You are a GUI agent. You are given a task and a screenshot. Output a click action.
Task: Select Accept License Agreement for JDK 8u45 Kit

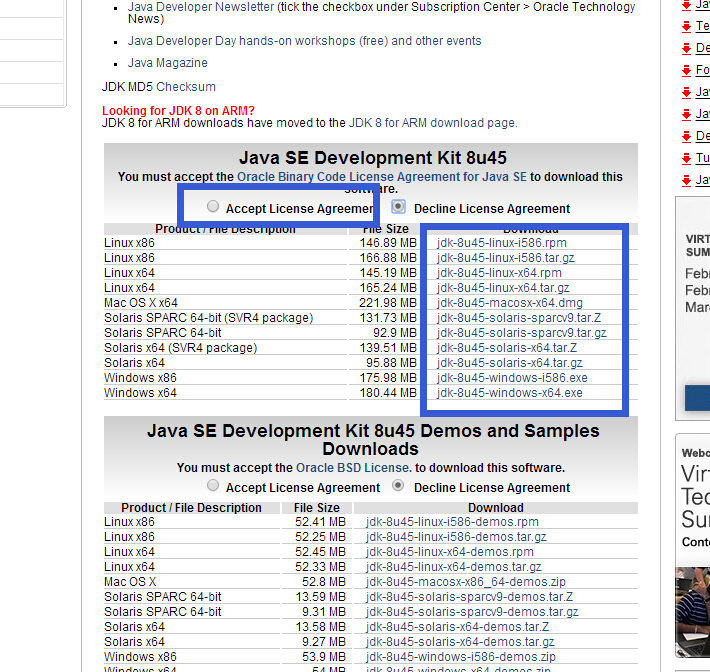click(x=213, y=206)
